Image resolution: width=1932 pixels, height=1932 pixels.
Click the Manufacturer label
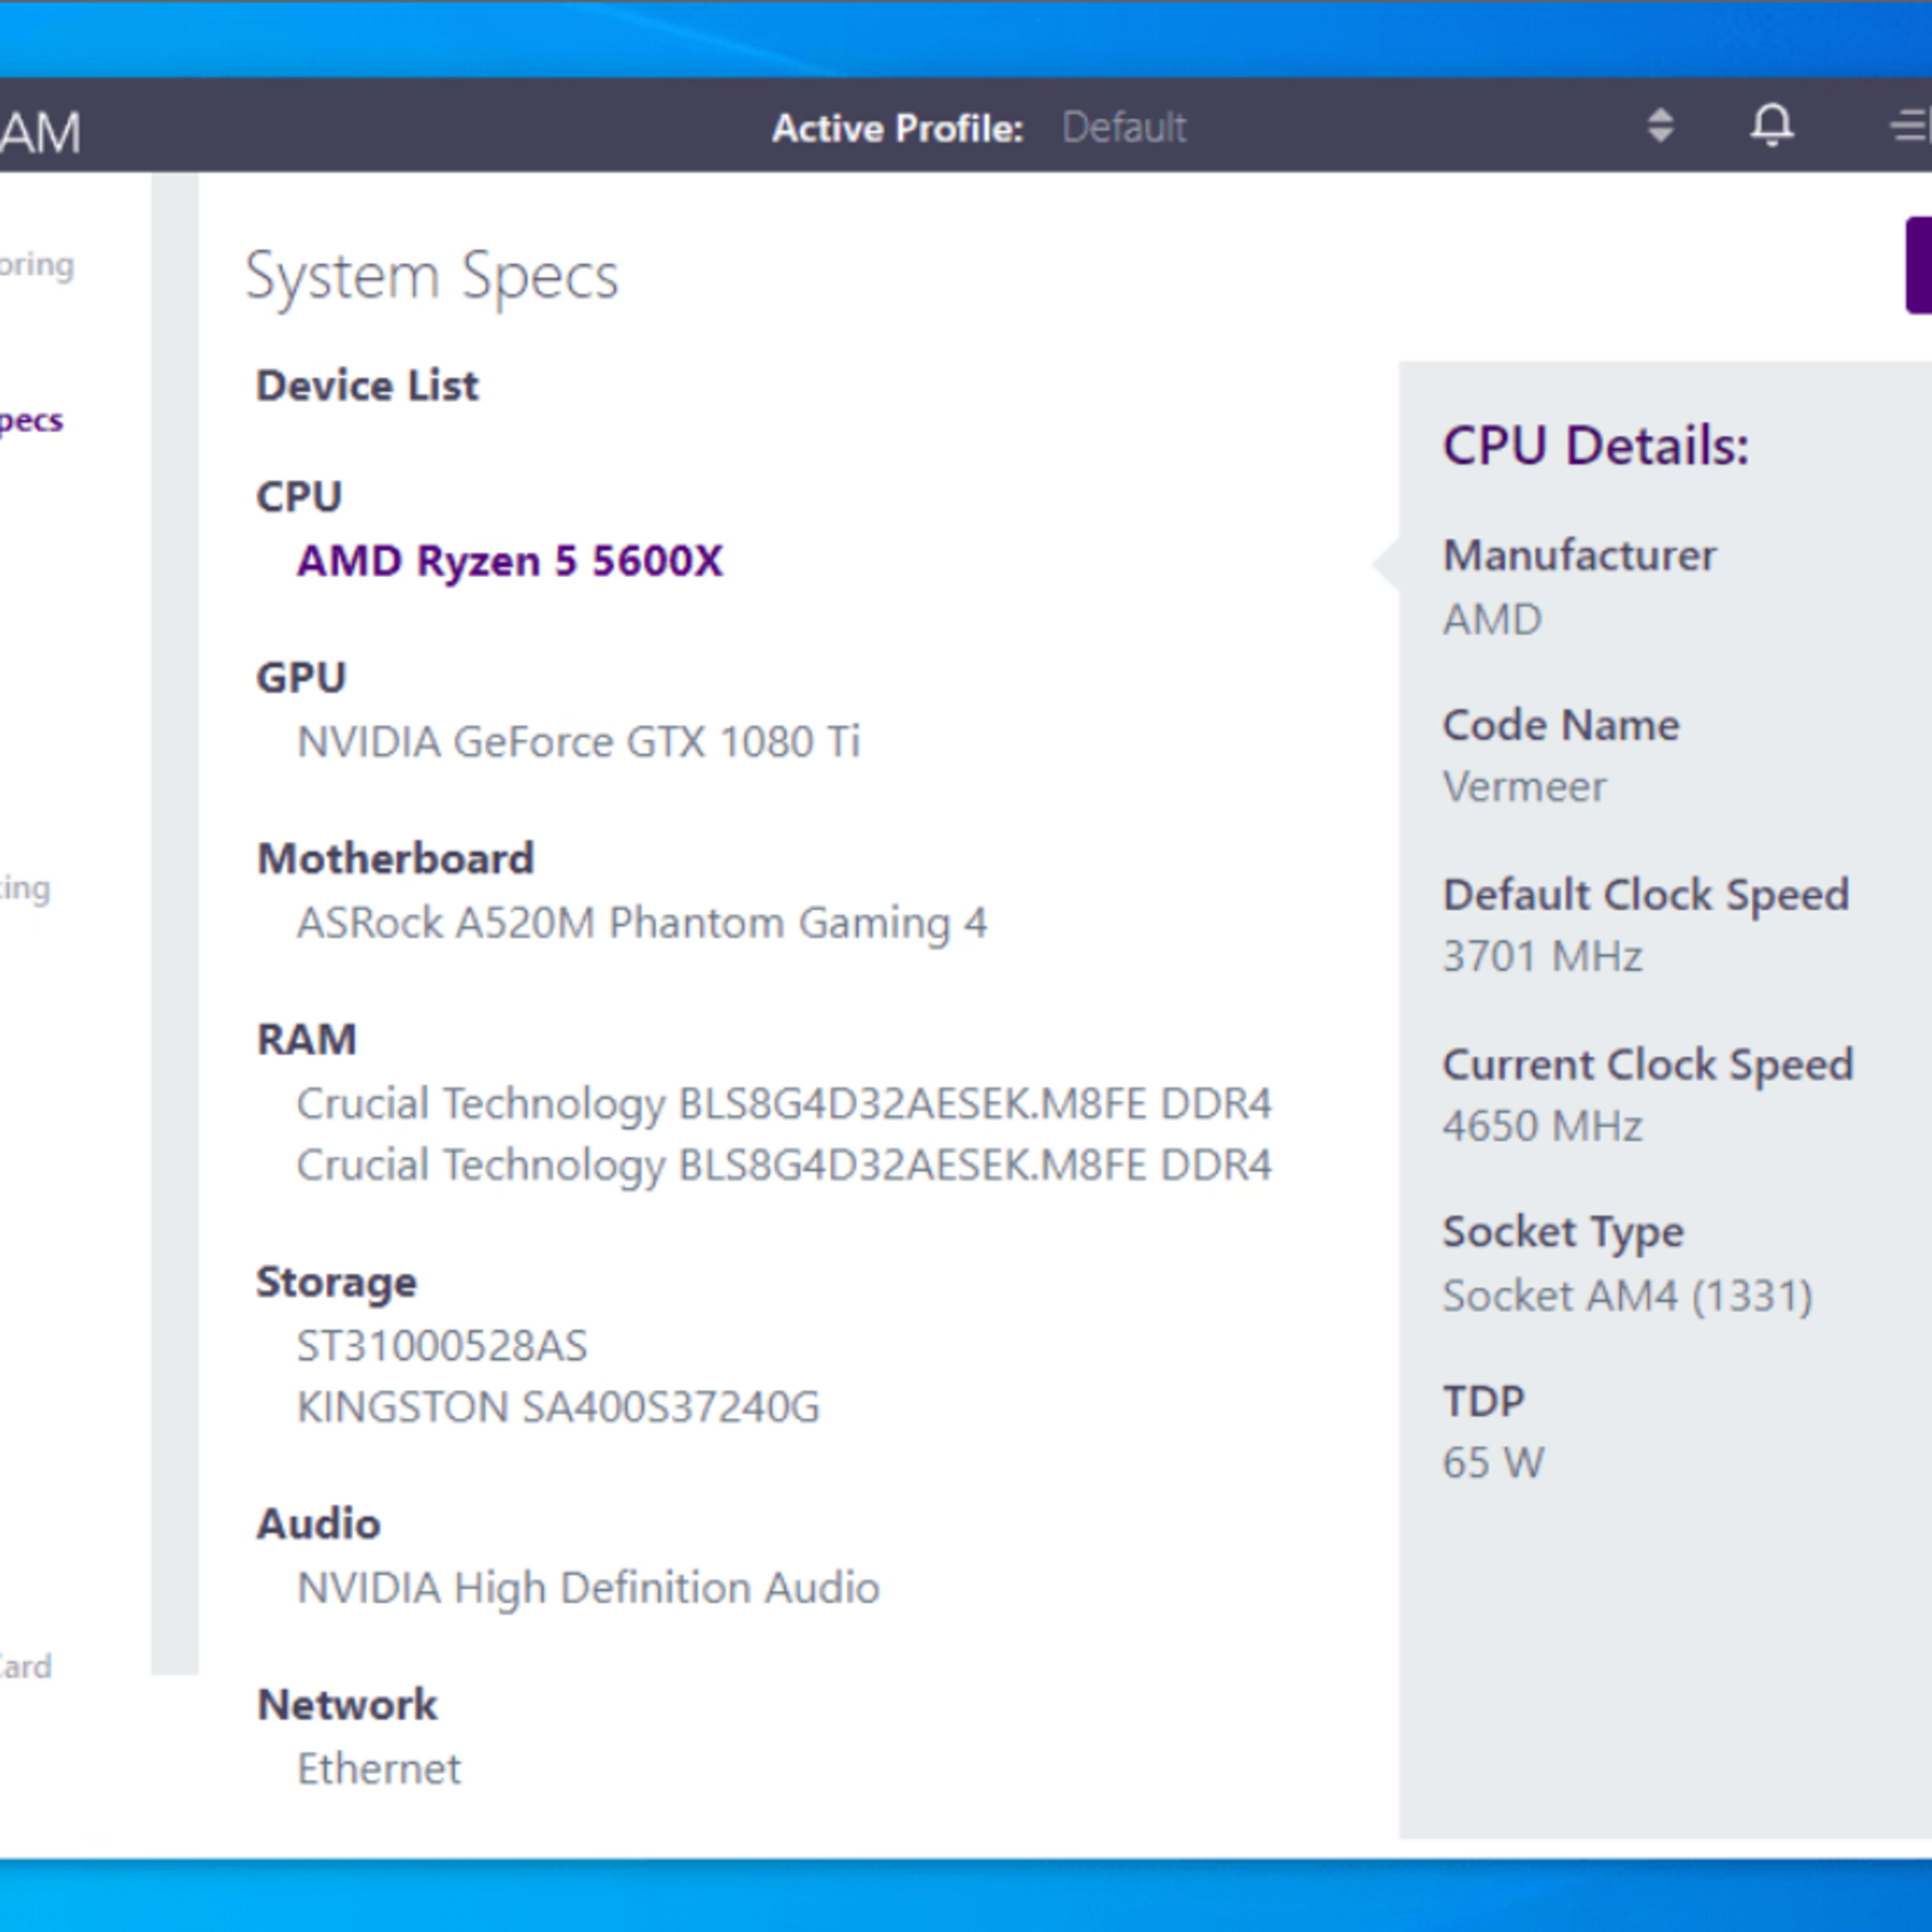tap(1579, 556)
